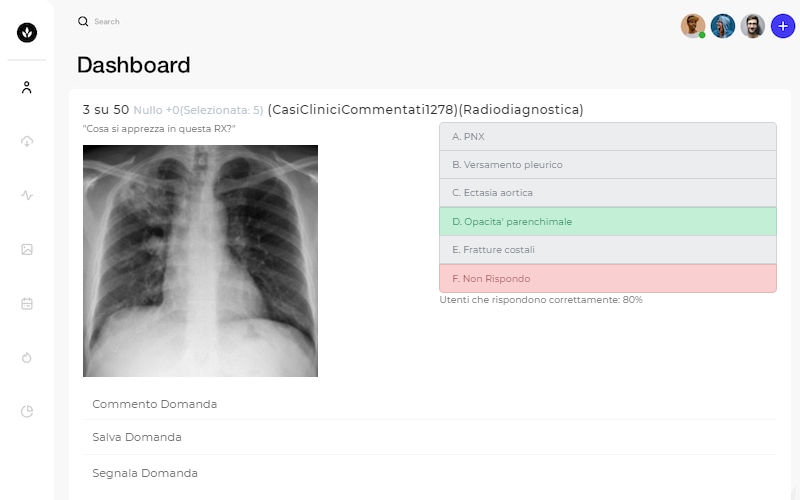
Task: Select the activity pulse sidebar icon
Action: (x=27, y=195)
